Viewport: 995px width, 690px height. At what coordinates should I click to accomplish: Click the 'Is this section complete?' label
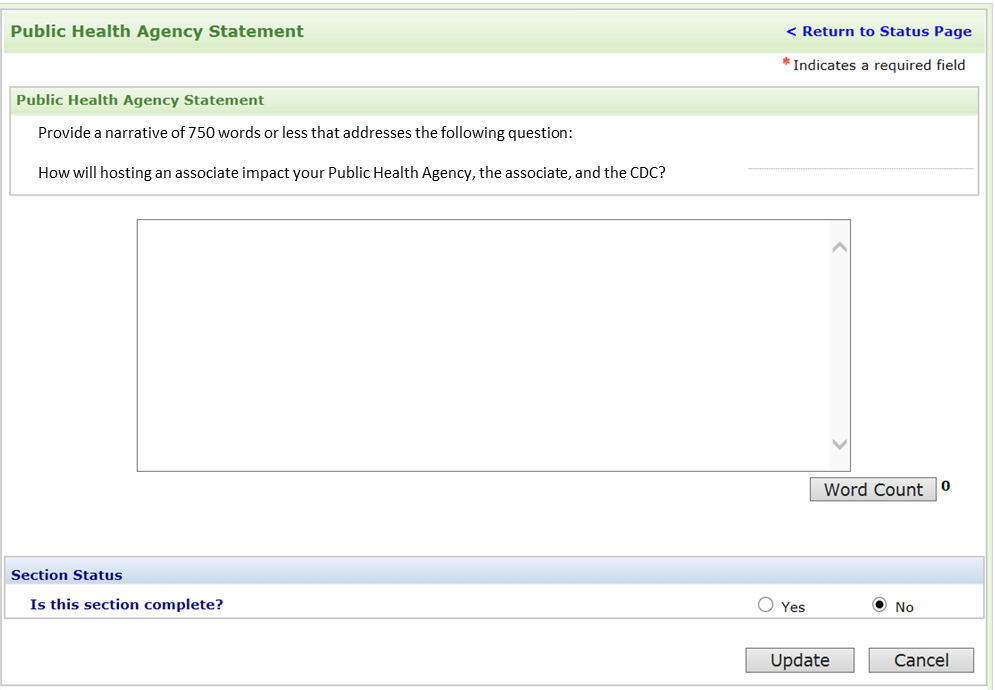point(127,605)
